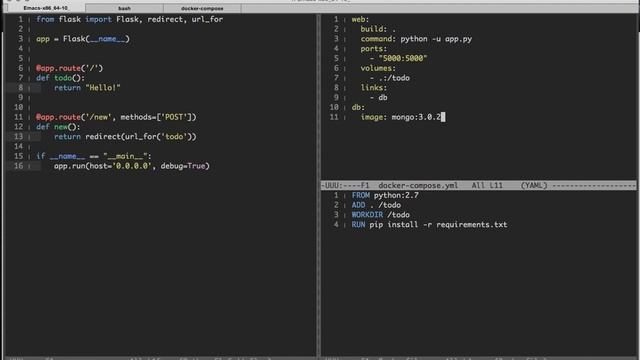Click the 'volumes:' YAML key

[x=378, y=68]
